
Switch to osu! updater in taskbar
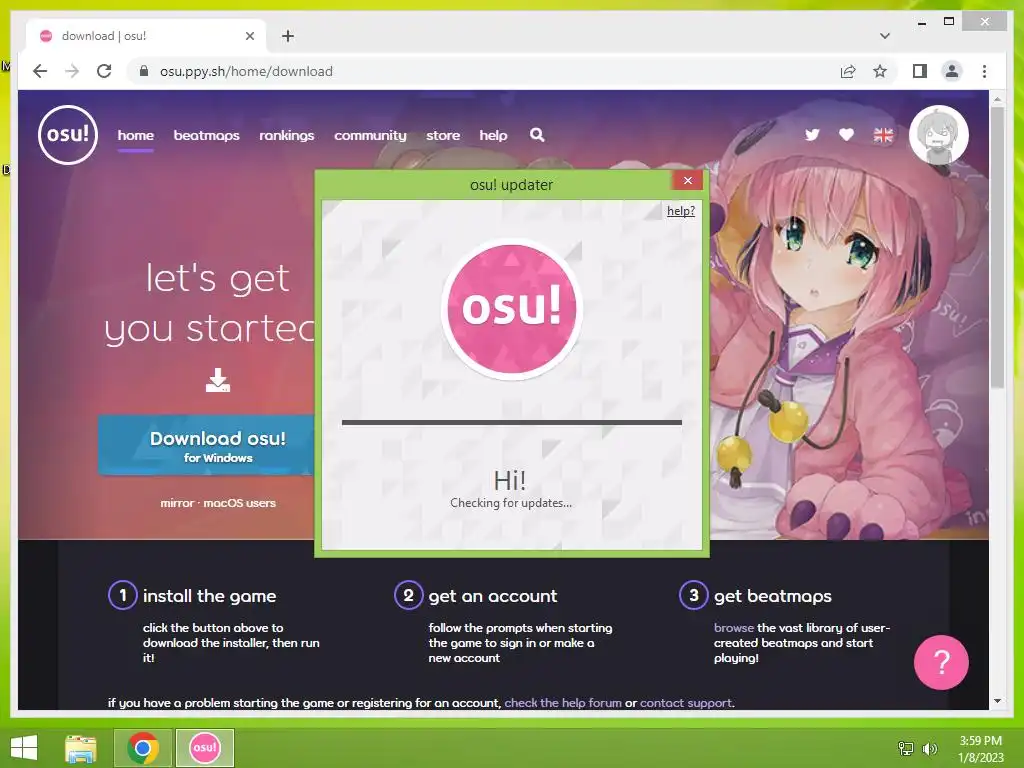click(x=204, y=748)
